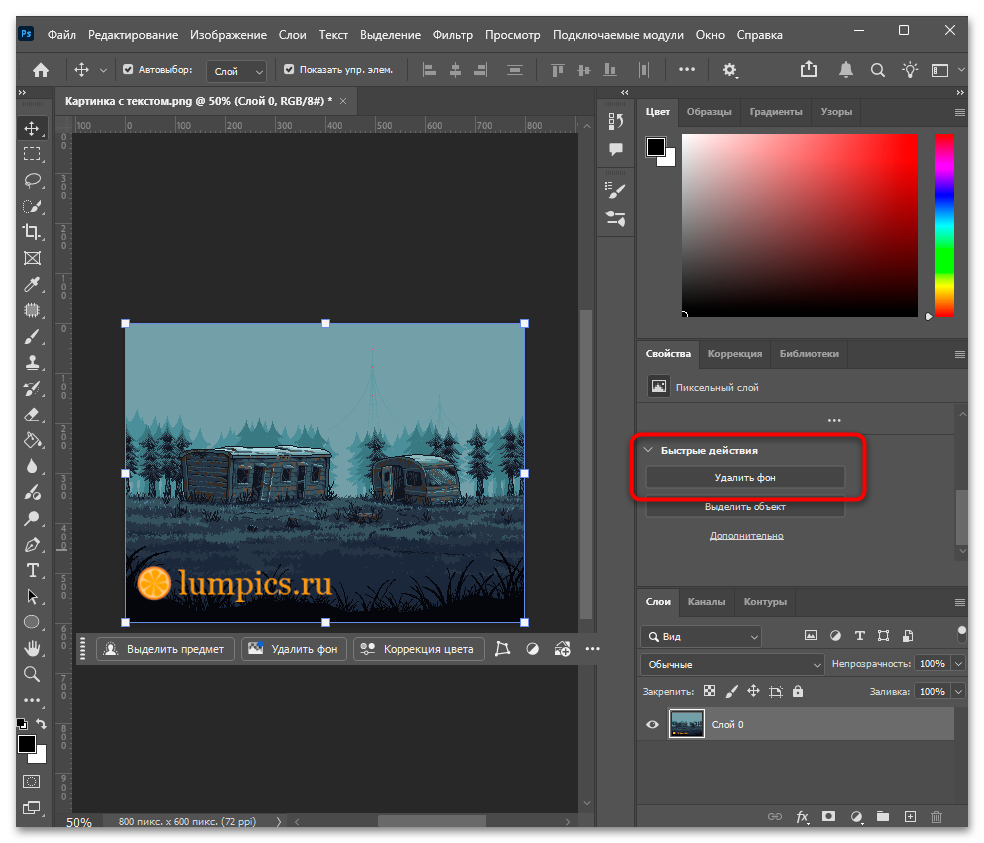Click Удалить фон in Properties panel
Screen dimensions: 984x843
(x=745, y=478)
